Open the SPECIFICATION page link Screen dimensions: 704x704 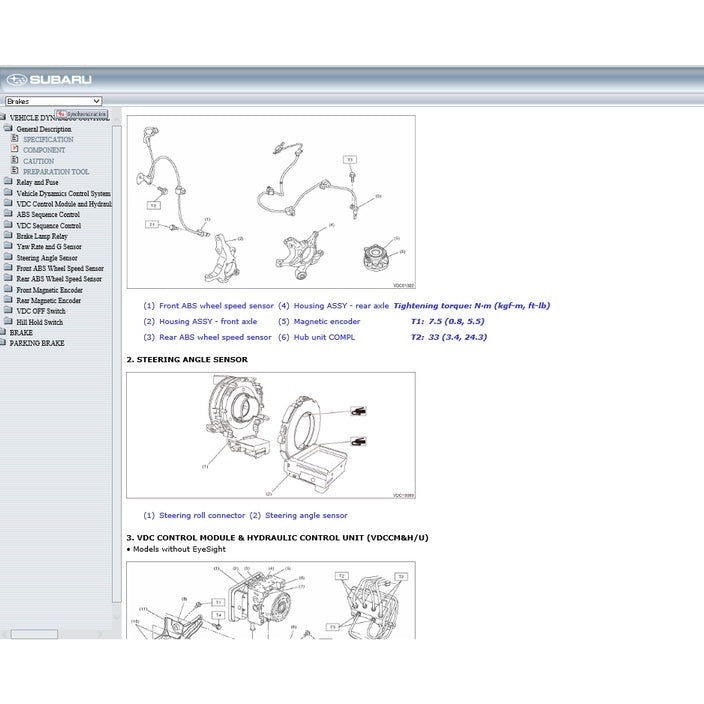(x=48, y=140)
